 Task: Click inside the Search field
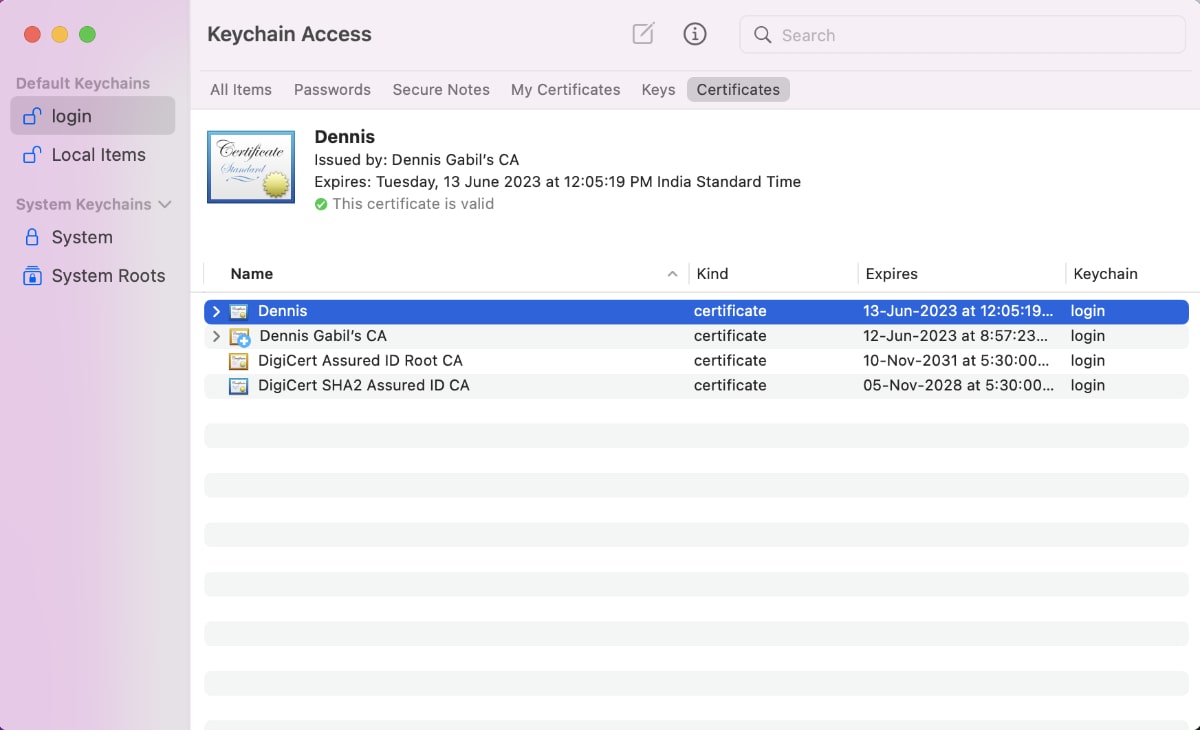[x=970, y=35]
